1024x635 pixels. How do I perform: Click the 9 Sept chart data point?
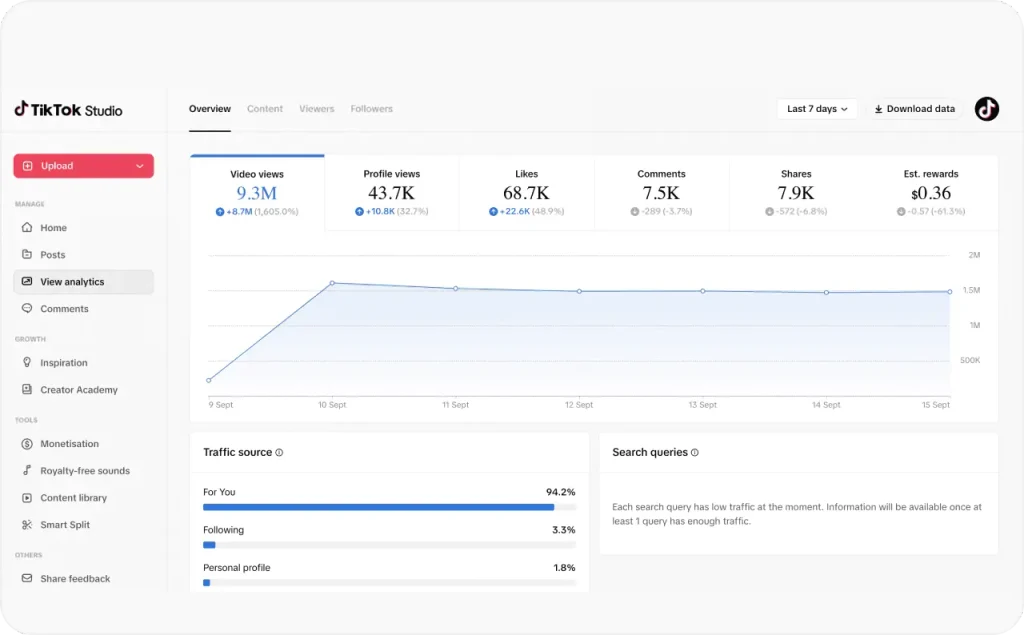209,380
